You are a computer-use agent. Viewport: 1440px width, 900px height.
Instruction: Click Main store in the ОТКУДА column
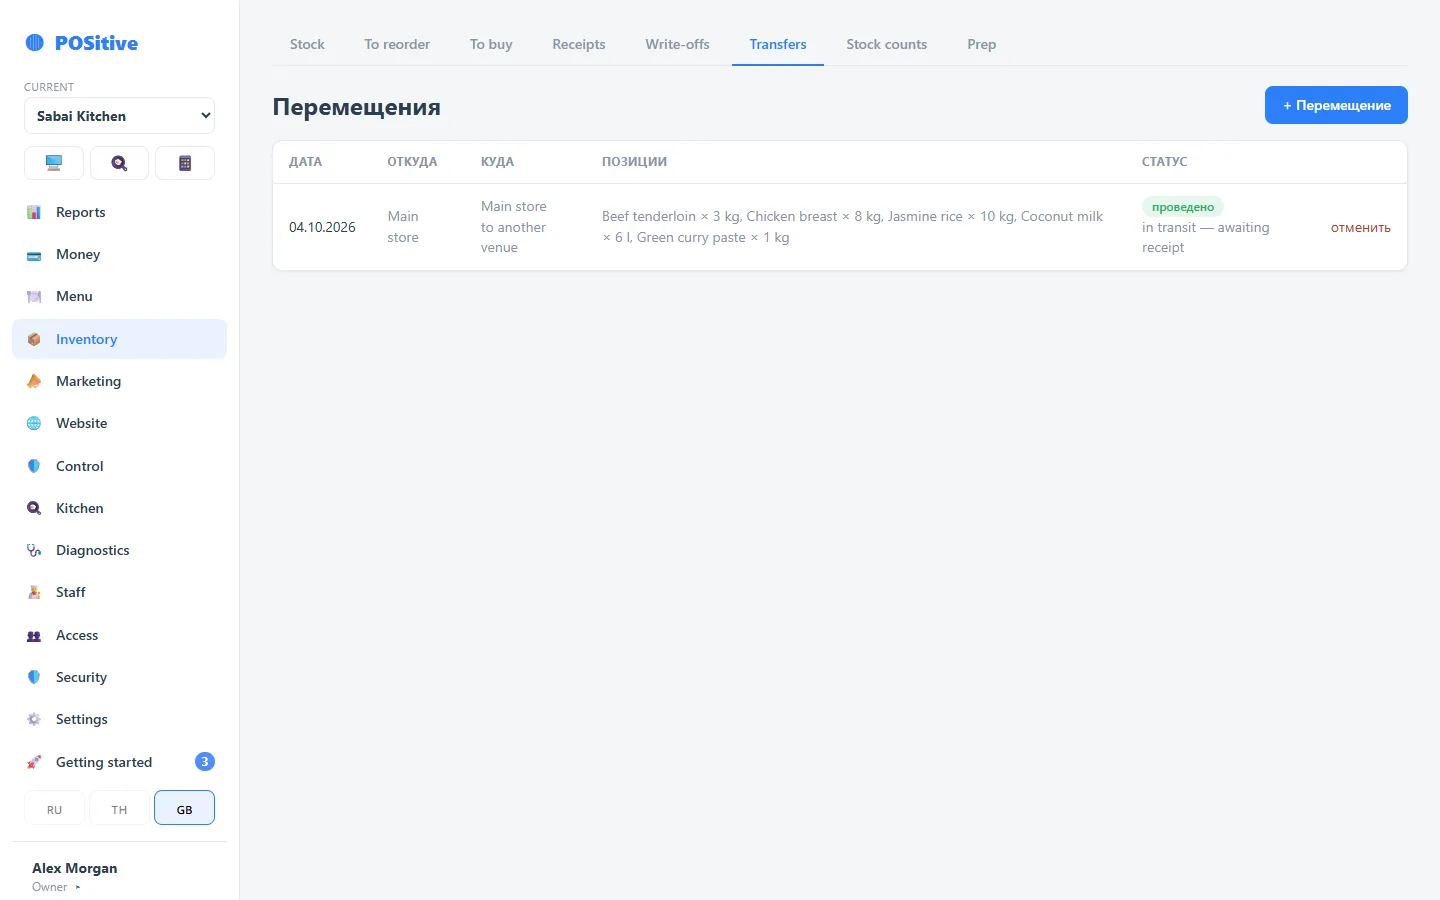click(x=403, y=227)
